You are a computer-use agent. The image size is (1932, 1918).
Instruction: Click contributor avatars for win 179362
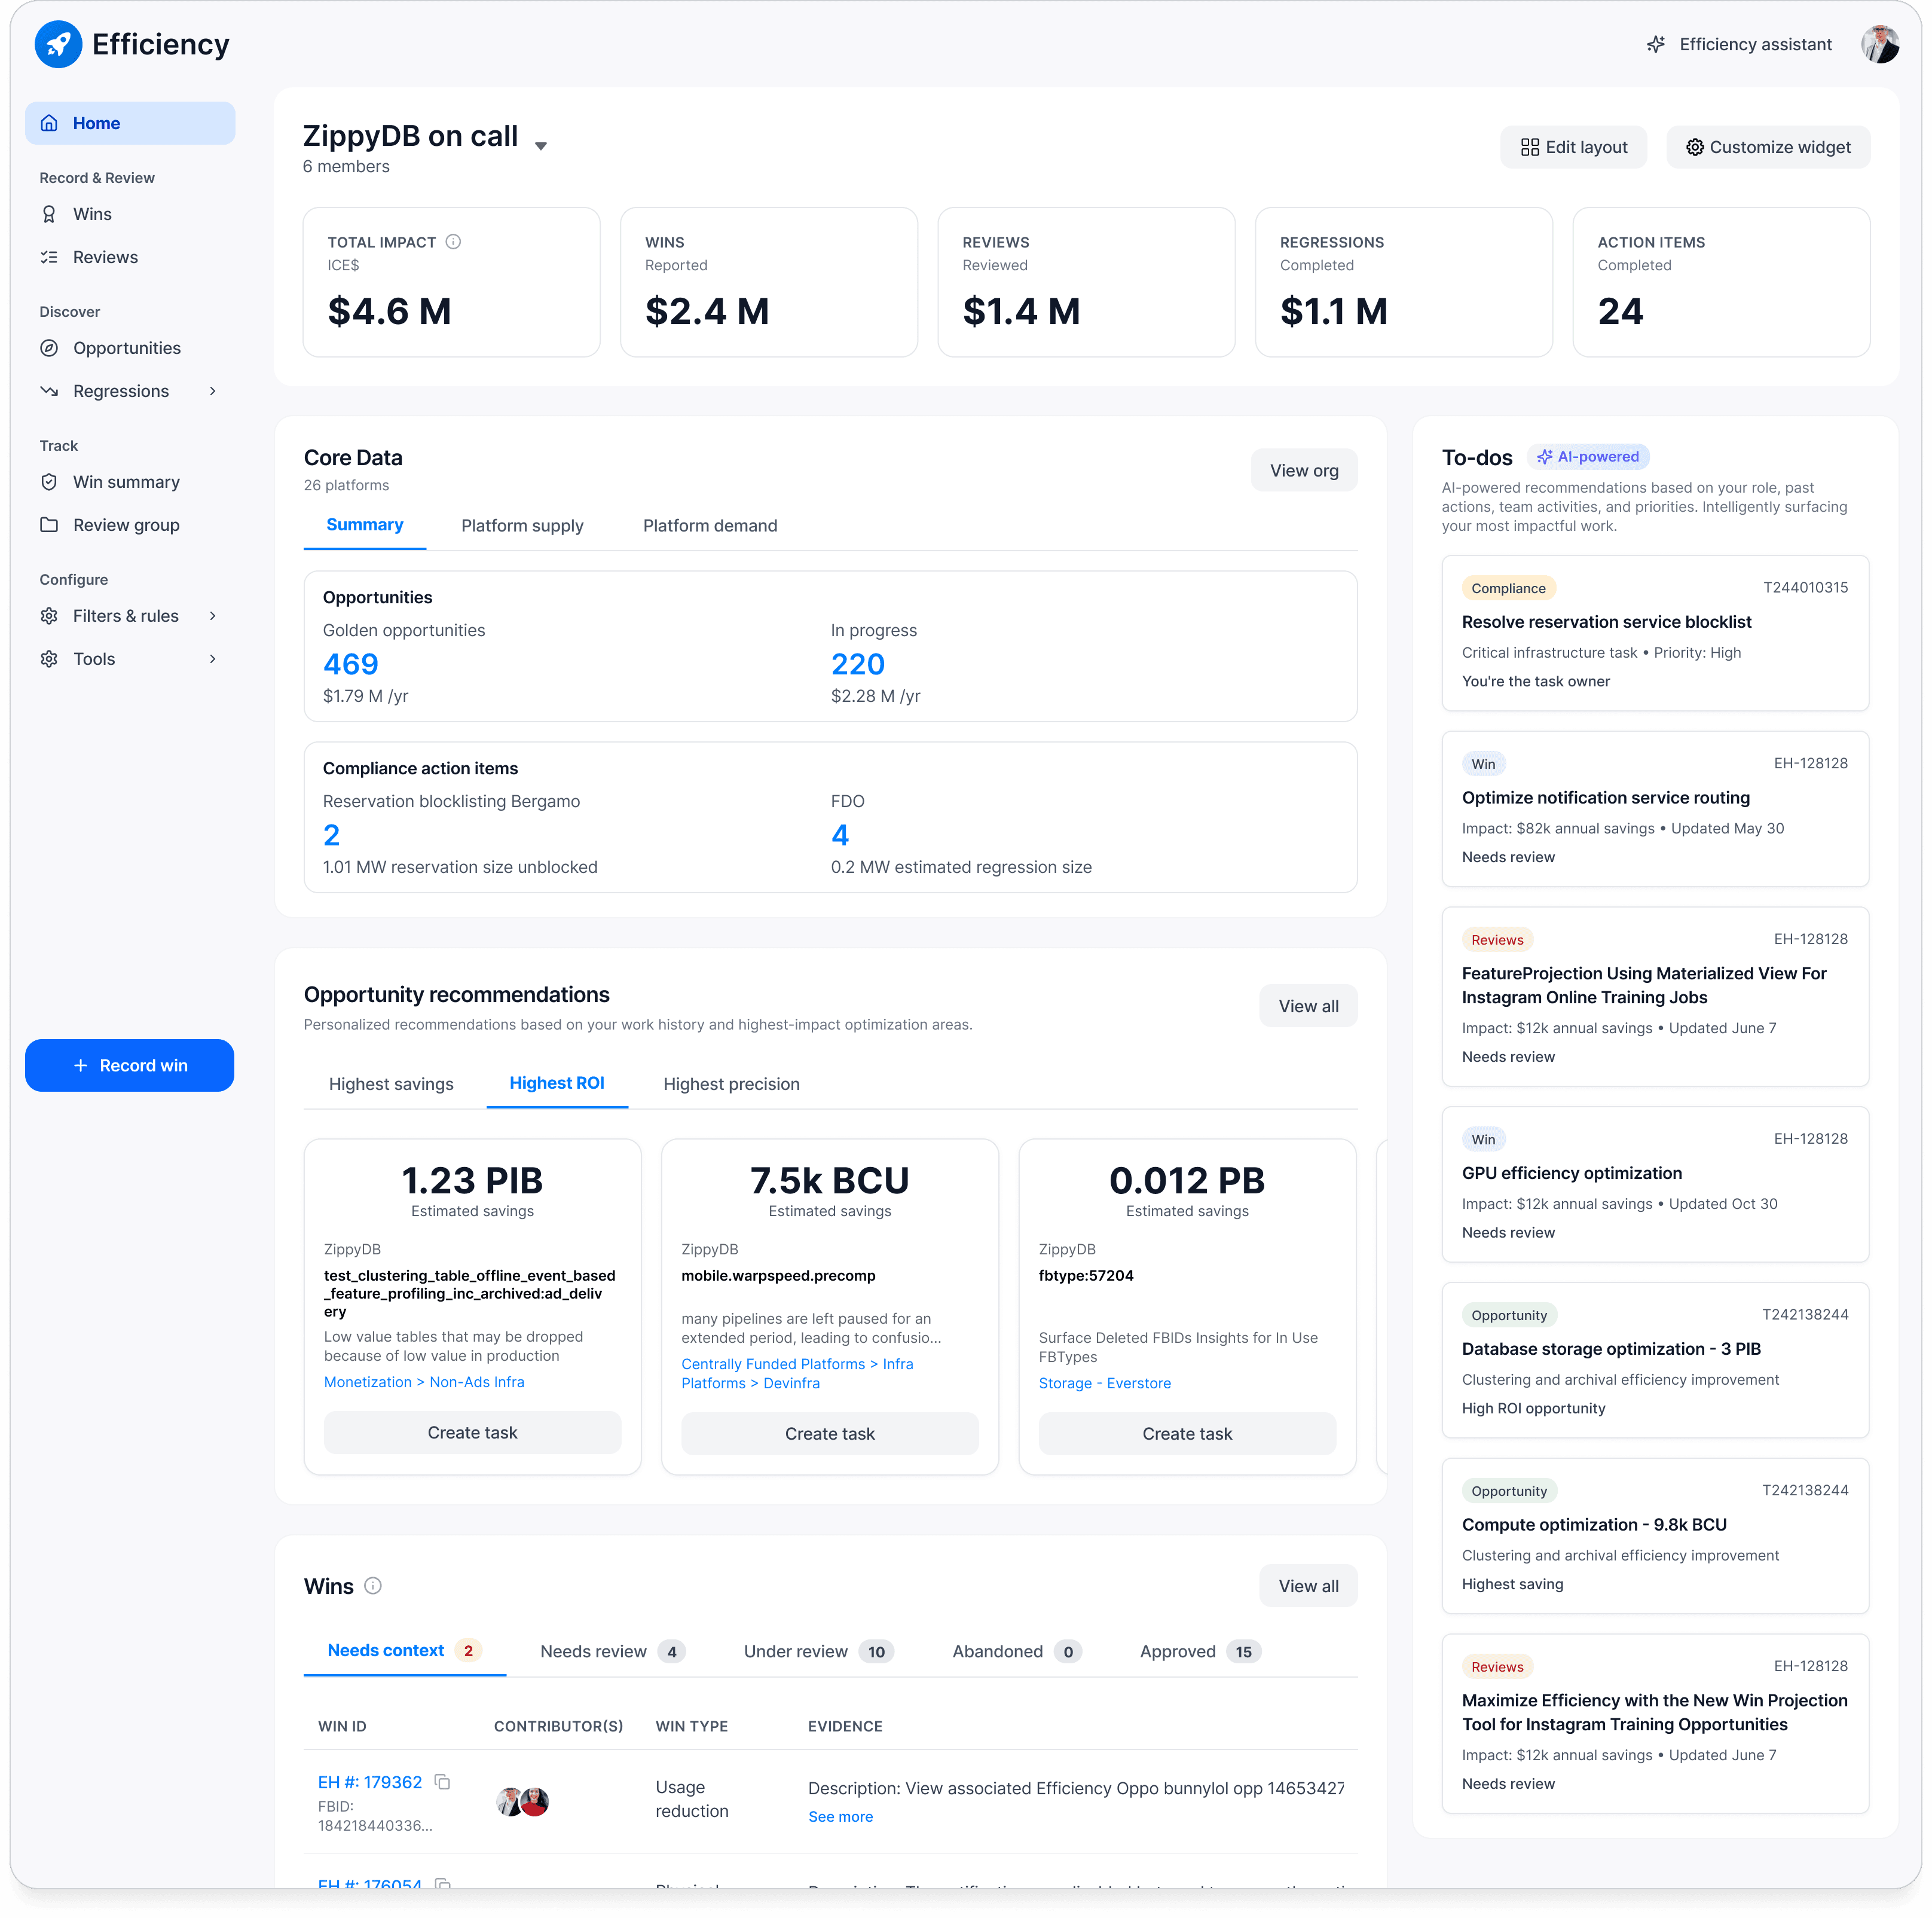pyautogui.click(x=523, y=1802)
